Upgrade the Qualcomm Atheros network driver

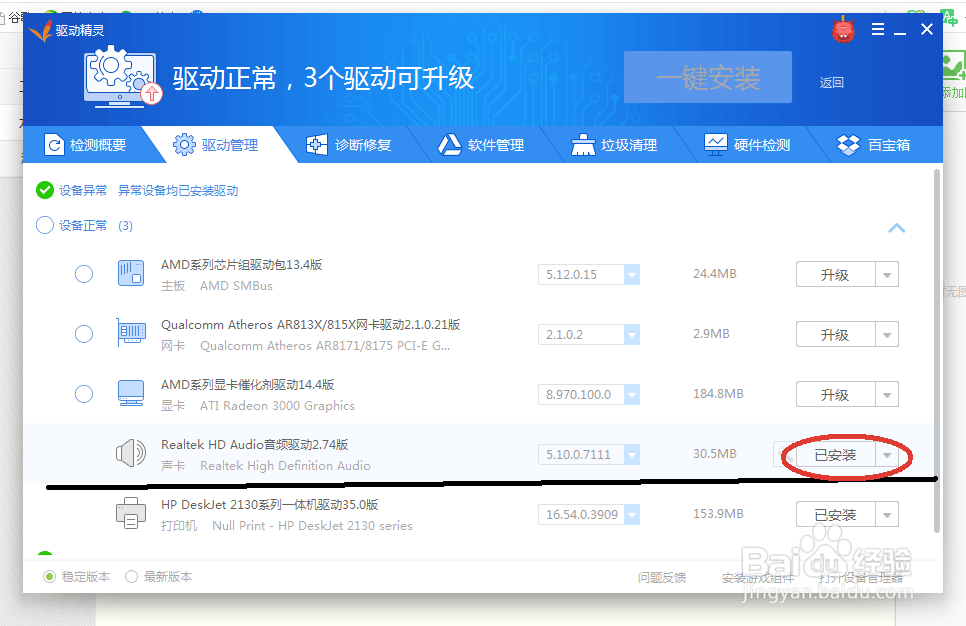coord(835,335)
